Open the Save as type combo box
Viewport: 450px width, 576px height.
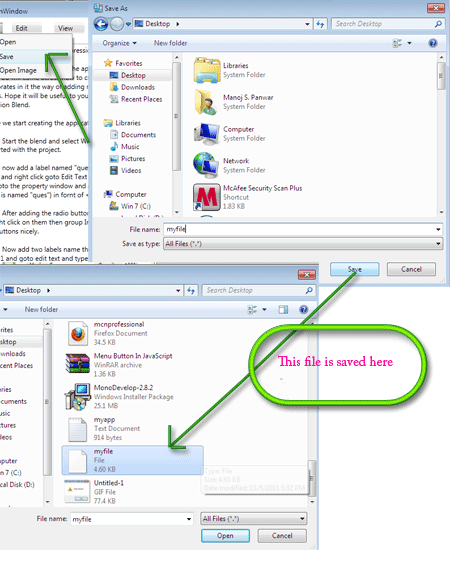click(x=303, y=244)
